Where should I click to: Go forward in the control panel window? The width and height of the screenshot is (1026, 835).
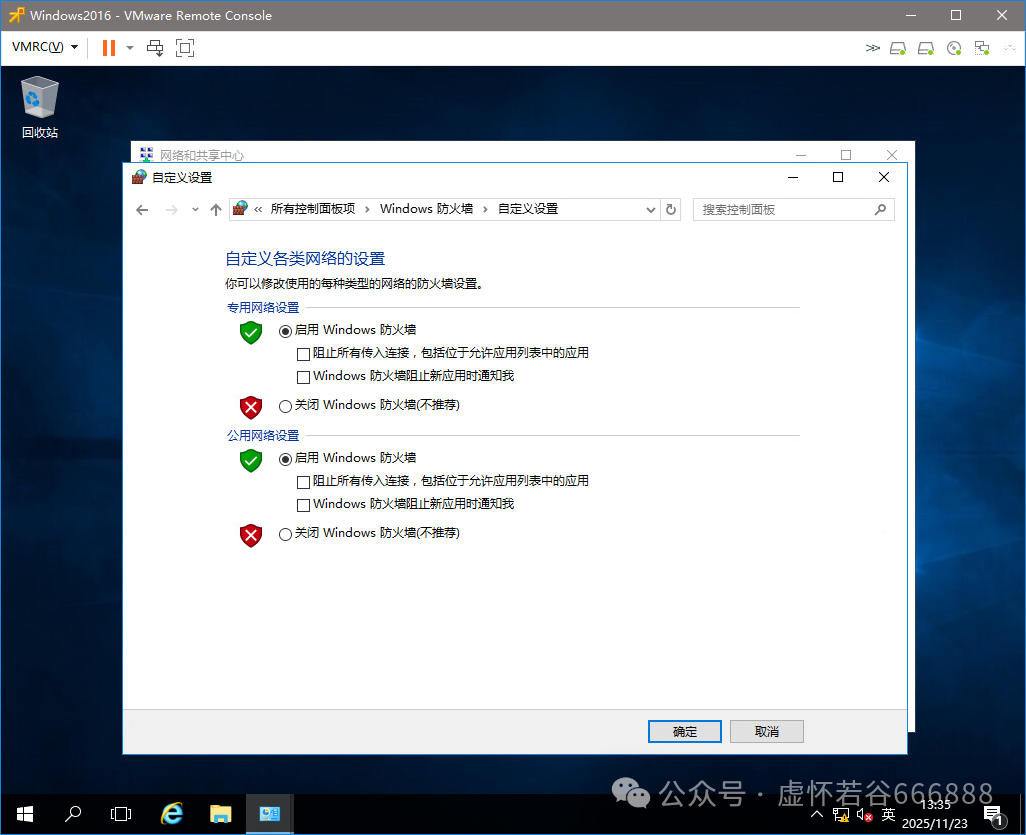pyautogui.click(x=171, y=210)
